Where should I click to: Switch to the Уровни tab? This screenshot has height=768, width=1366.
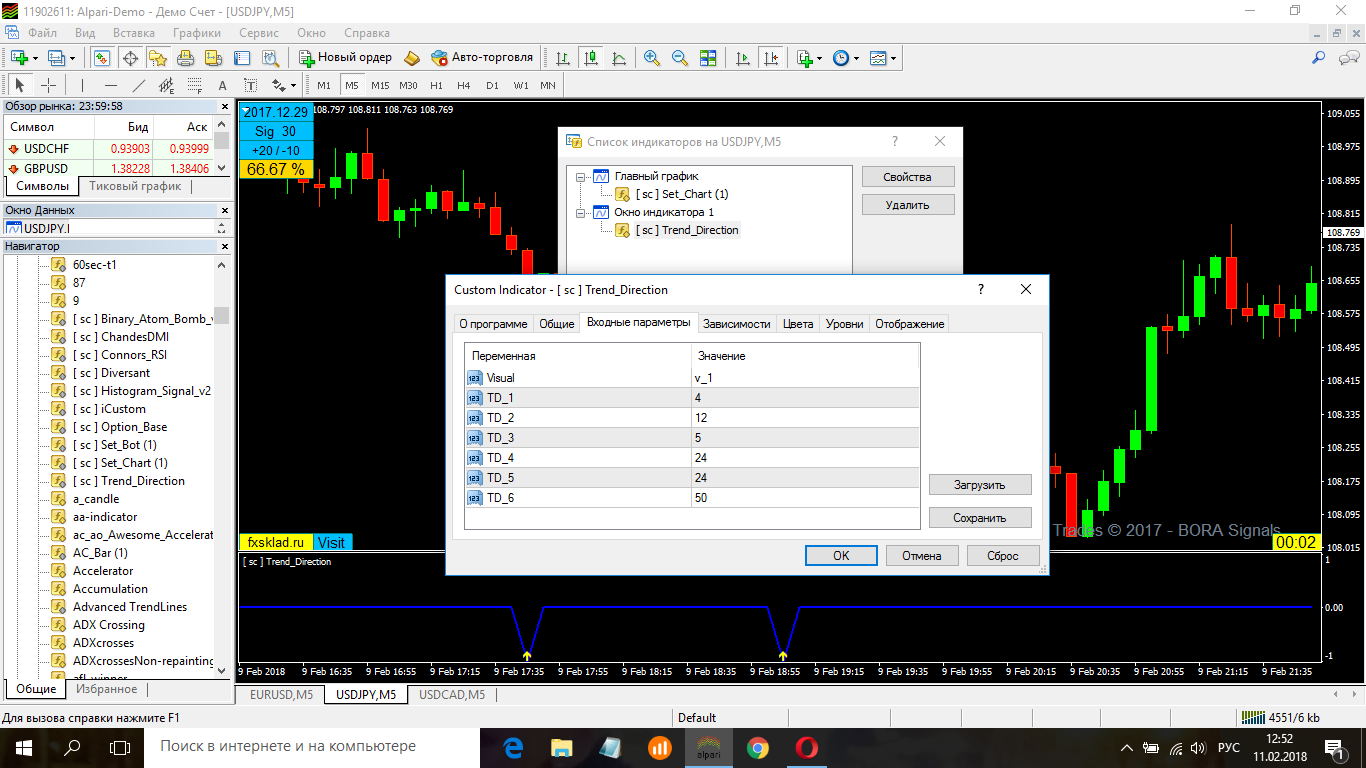click(845, 324)
